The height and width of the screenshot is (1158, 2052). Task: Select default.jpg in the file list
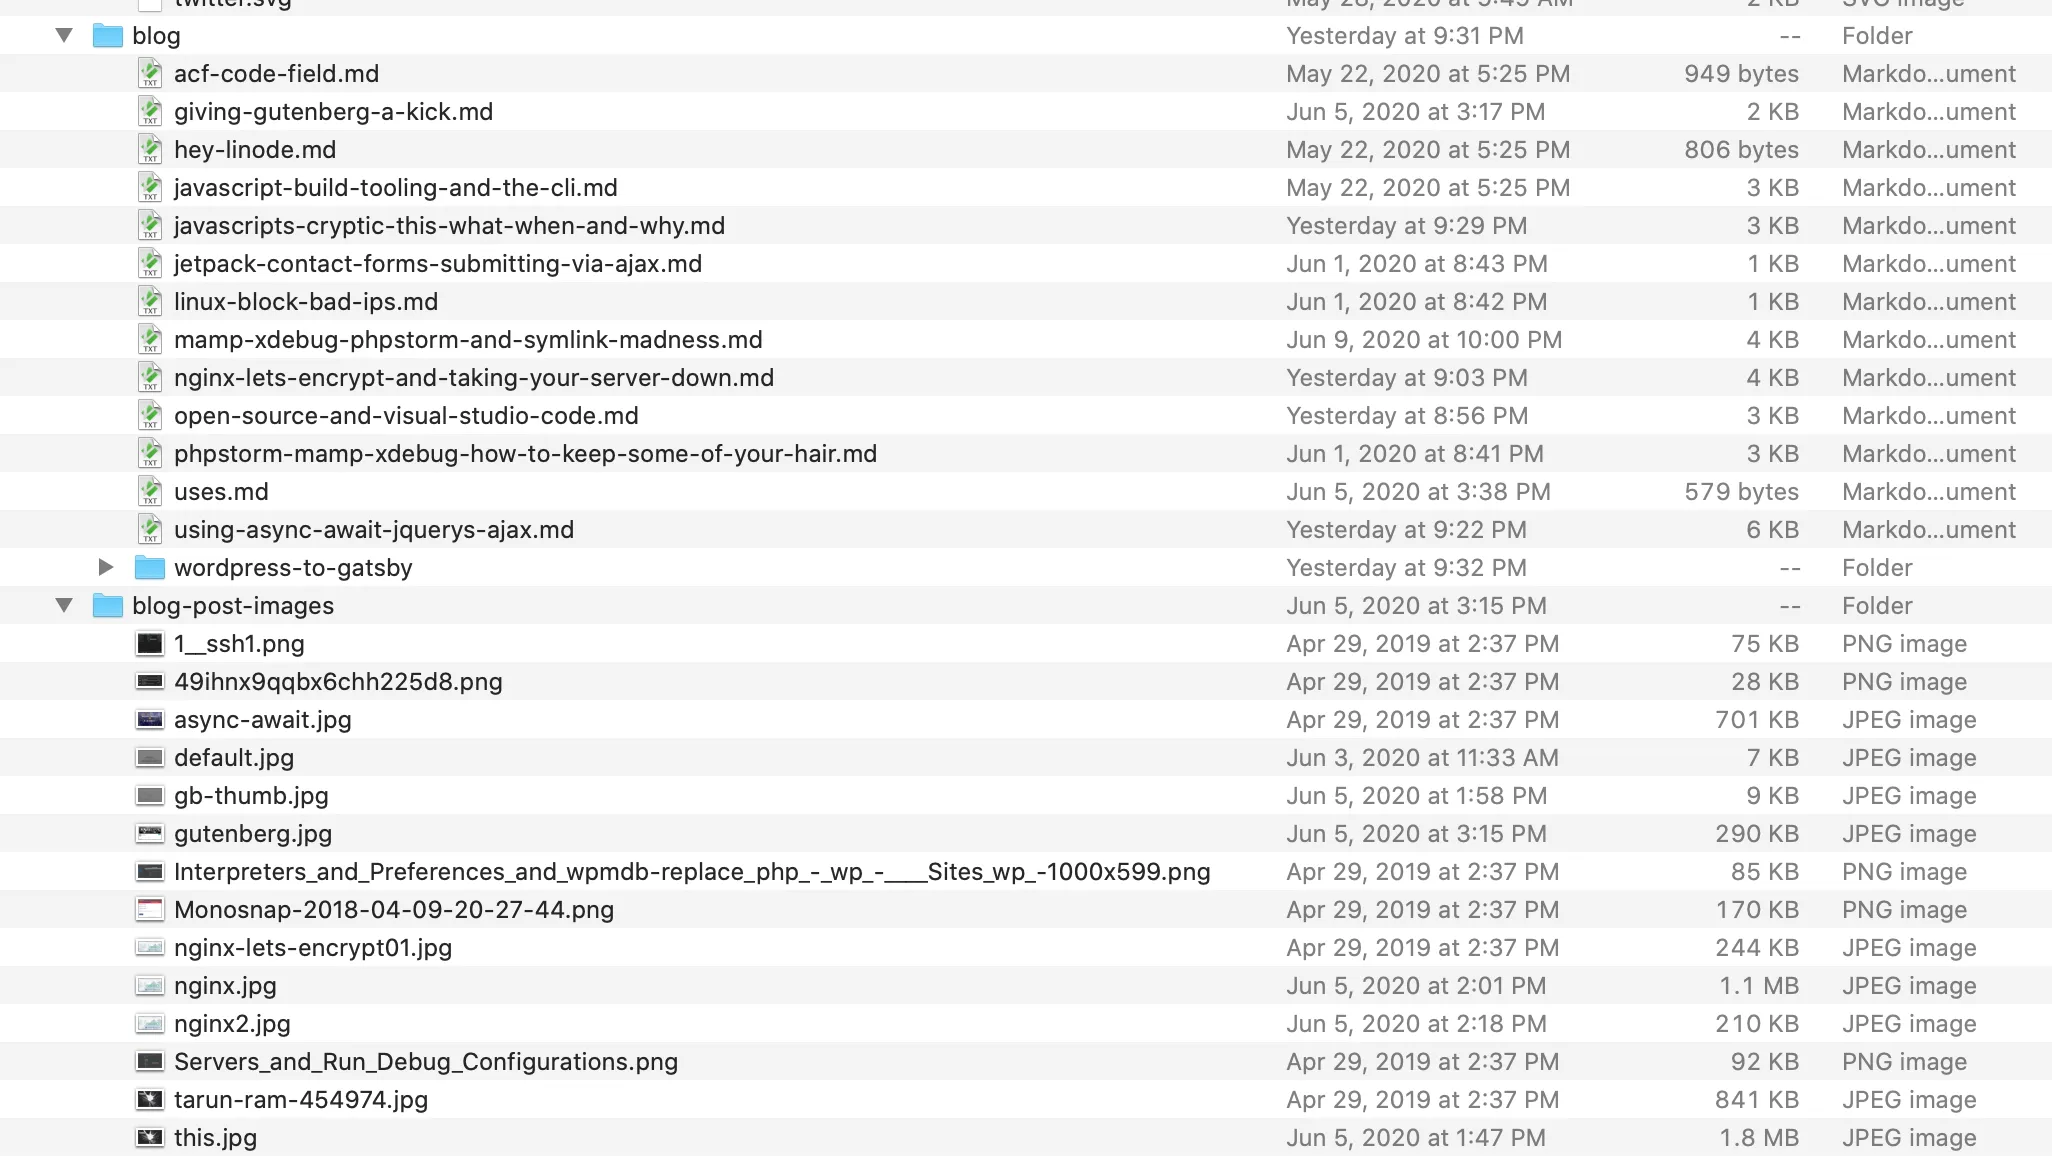(233, 757)
